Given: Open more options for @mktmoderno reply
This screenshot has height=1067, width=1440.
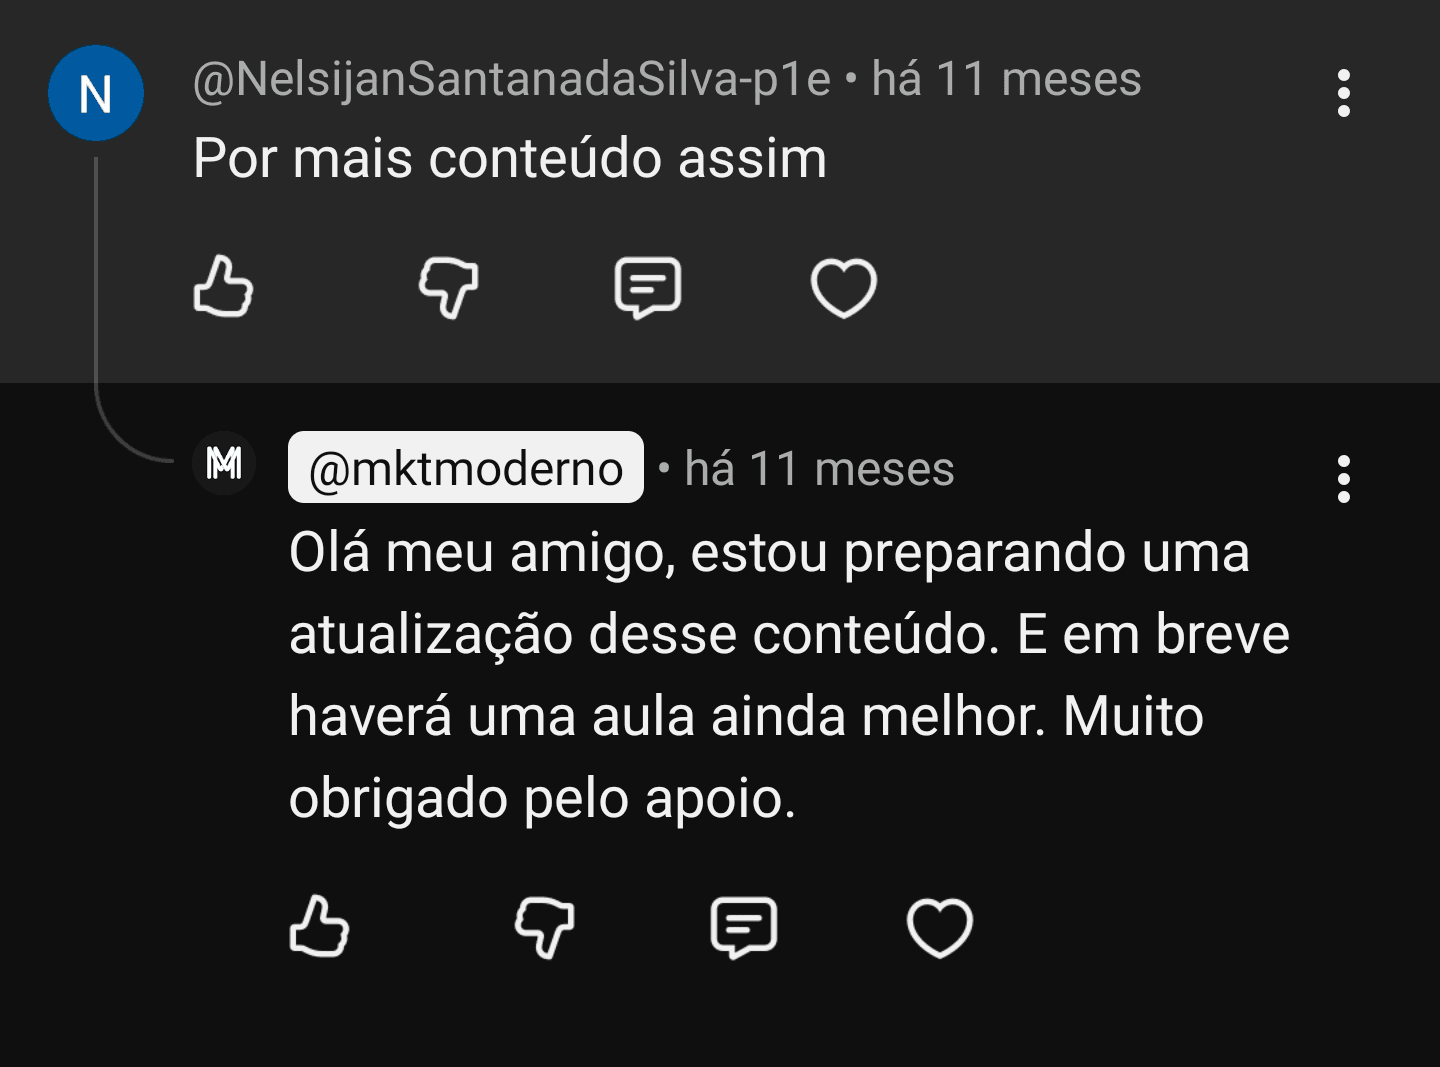Looking at the screenshot, I should coord(1343,479).
